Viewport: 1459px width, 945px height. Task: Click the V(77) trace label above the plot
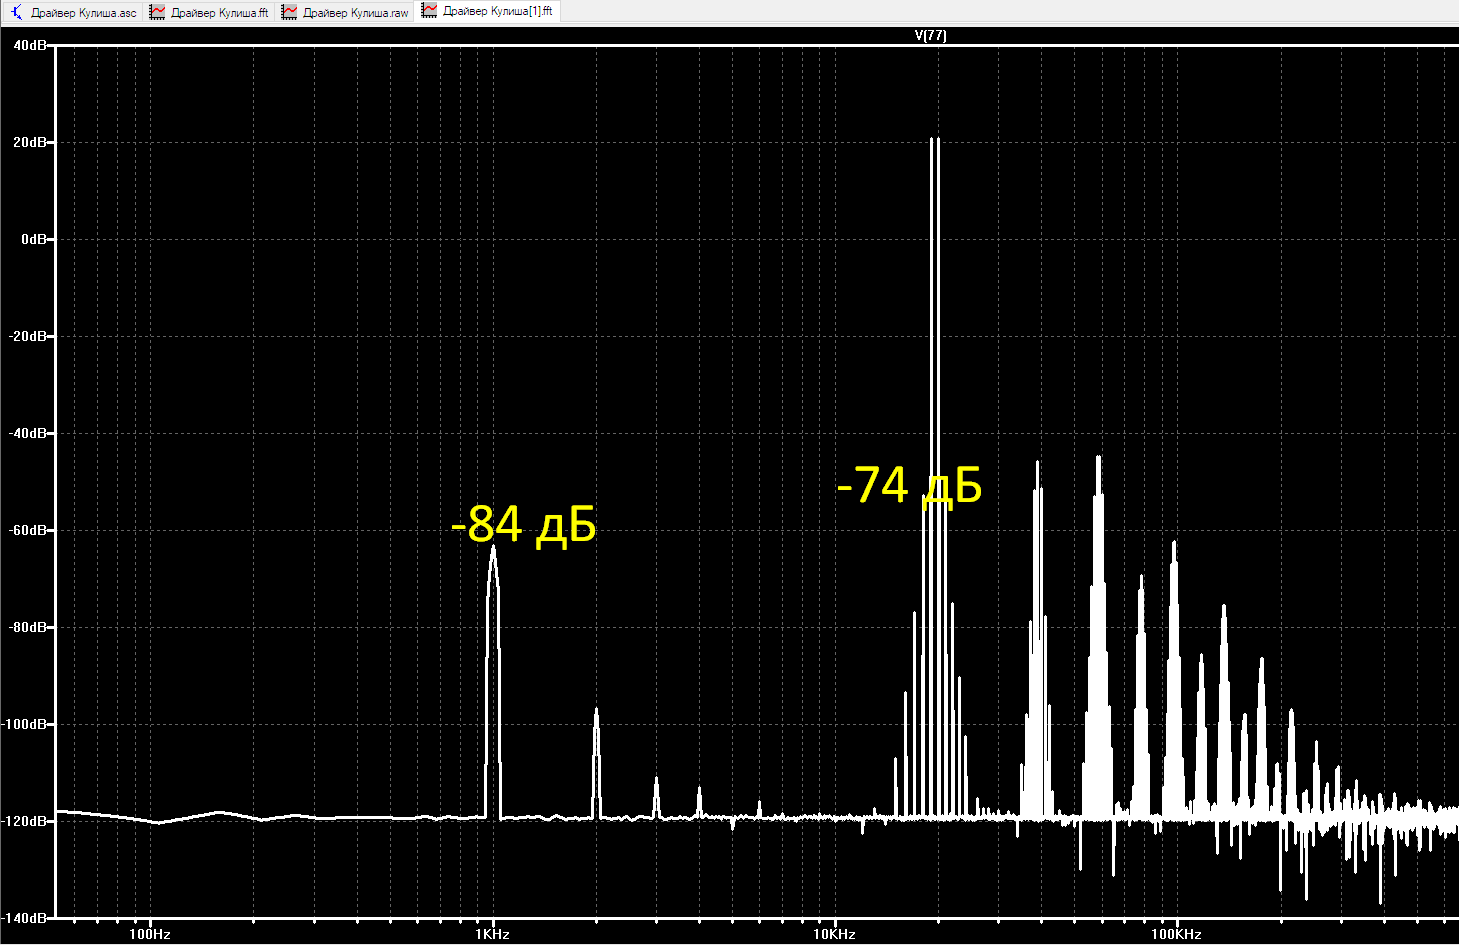[930, 35]
